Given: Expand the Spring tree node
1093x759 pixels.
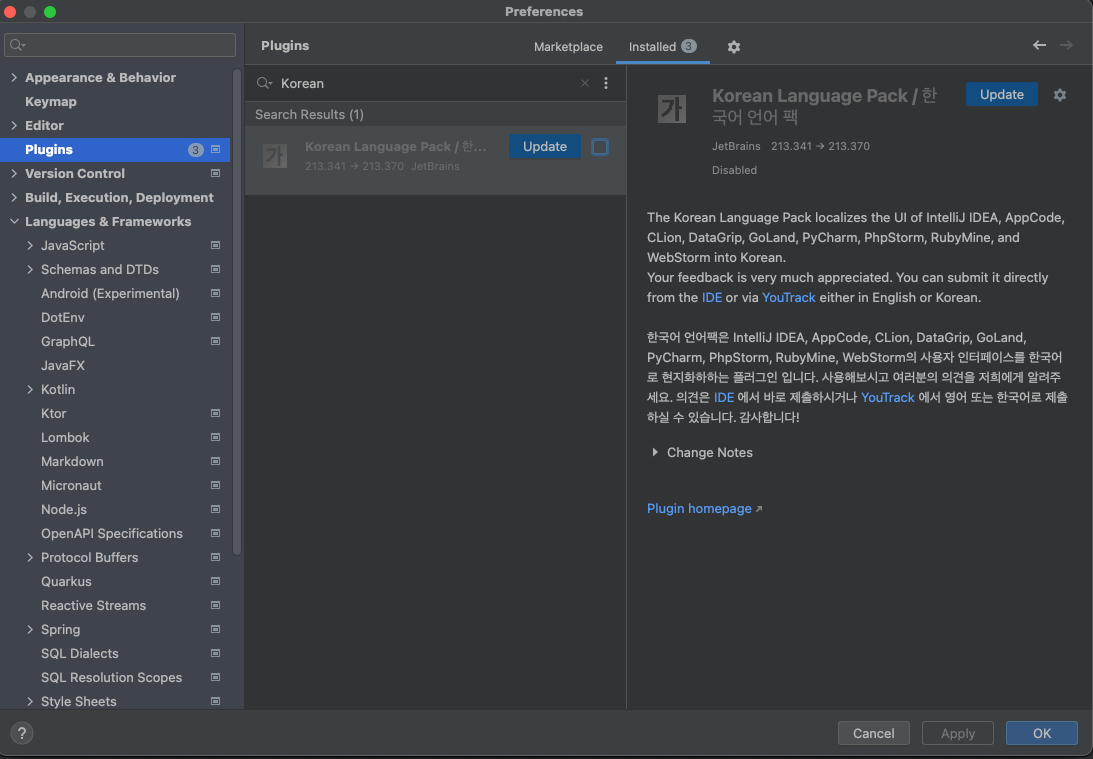Looking at the screenshot, I should point(30,629).
